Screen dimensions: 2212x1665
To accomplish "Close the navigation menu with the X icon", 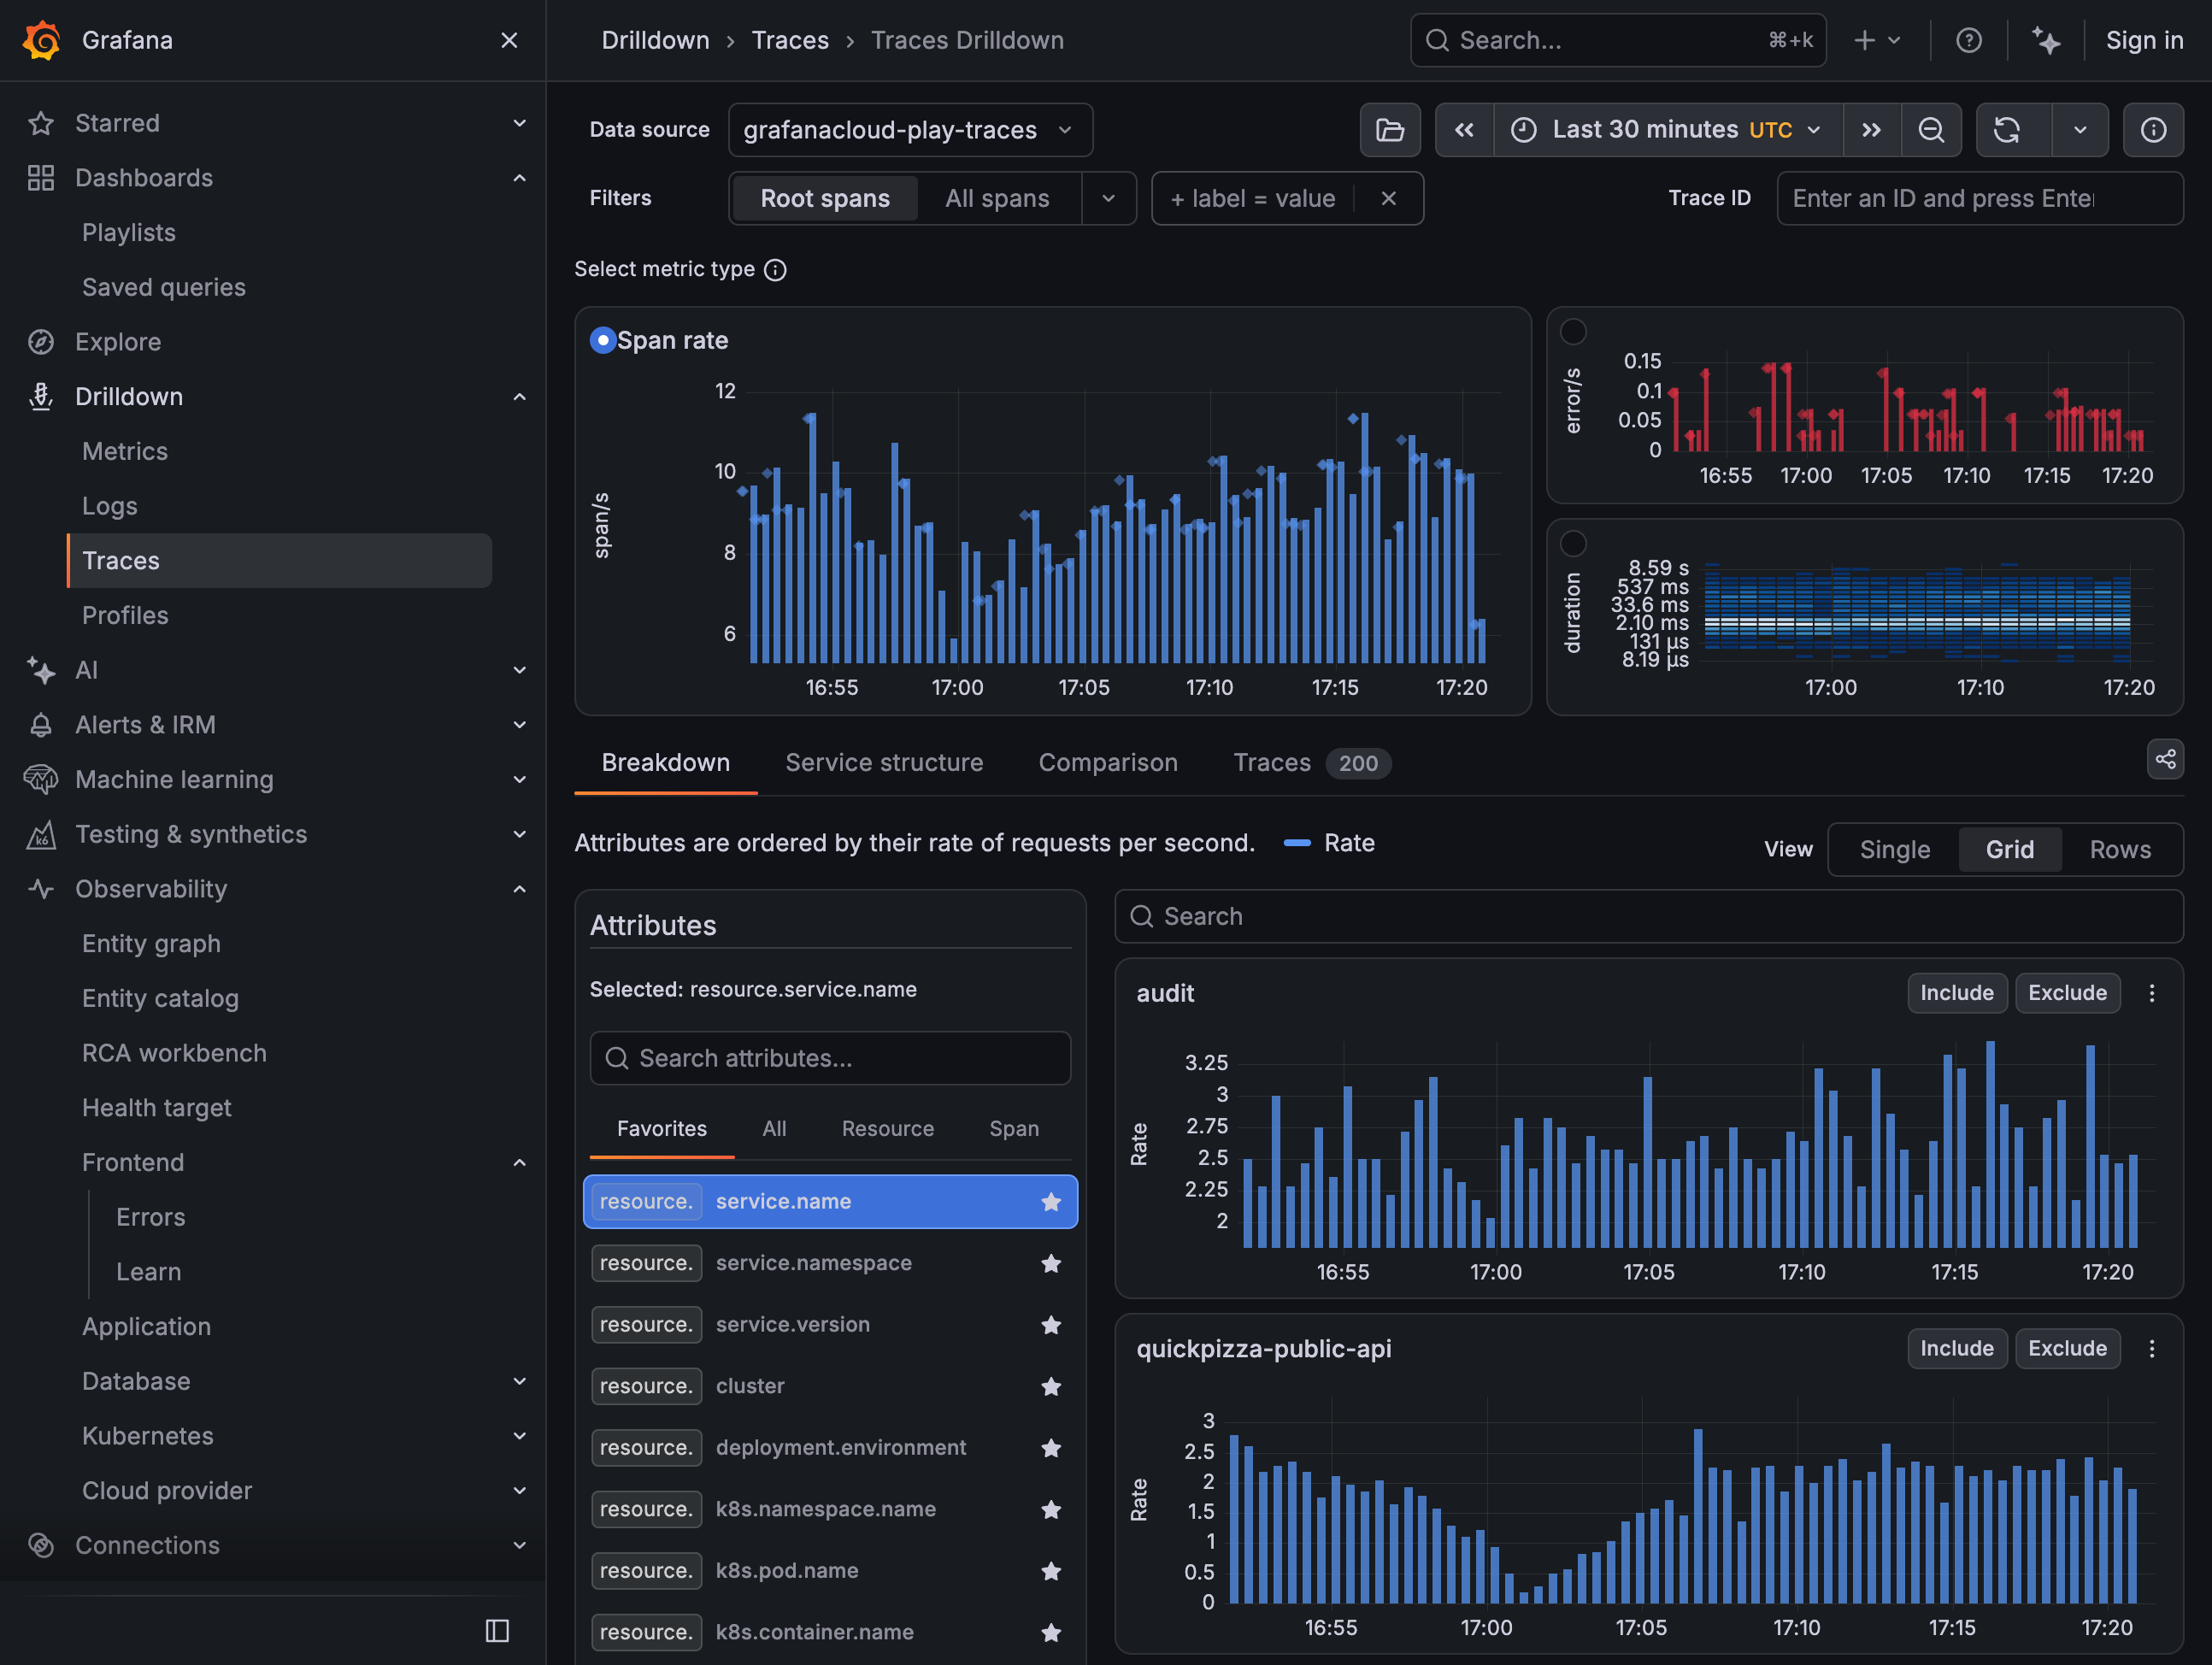I will pyautogui.click(x=509, y=40).
